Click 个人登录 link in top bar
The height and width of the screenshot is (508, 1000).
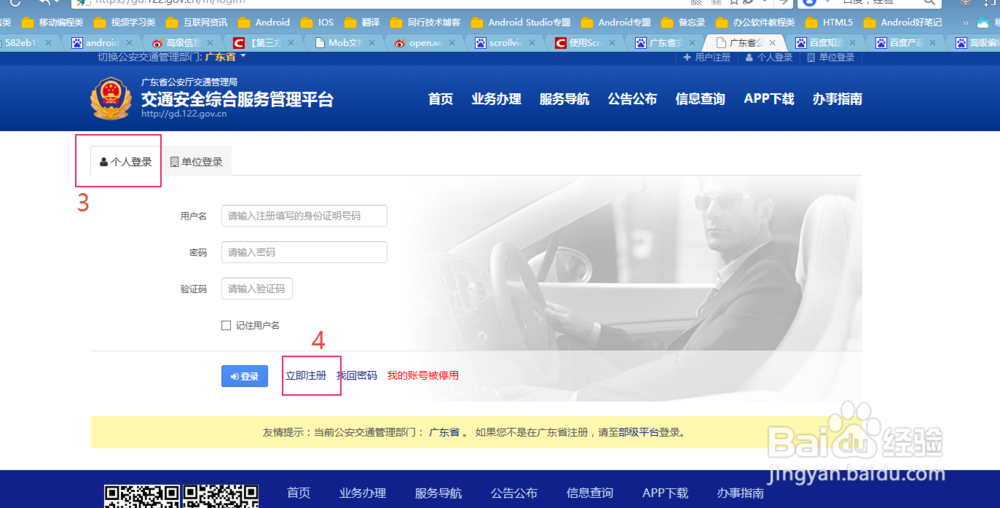(x=768, y=57)
